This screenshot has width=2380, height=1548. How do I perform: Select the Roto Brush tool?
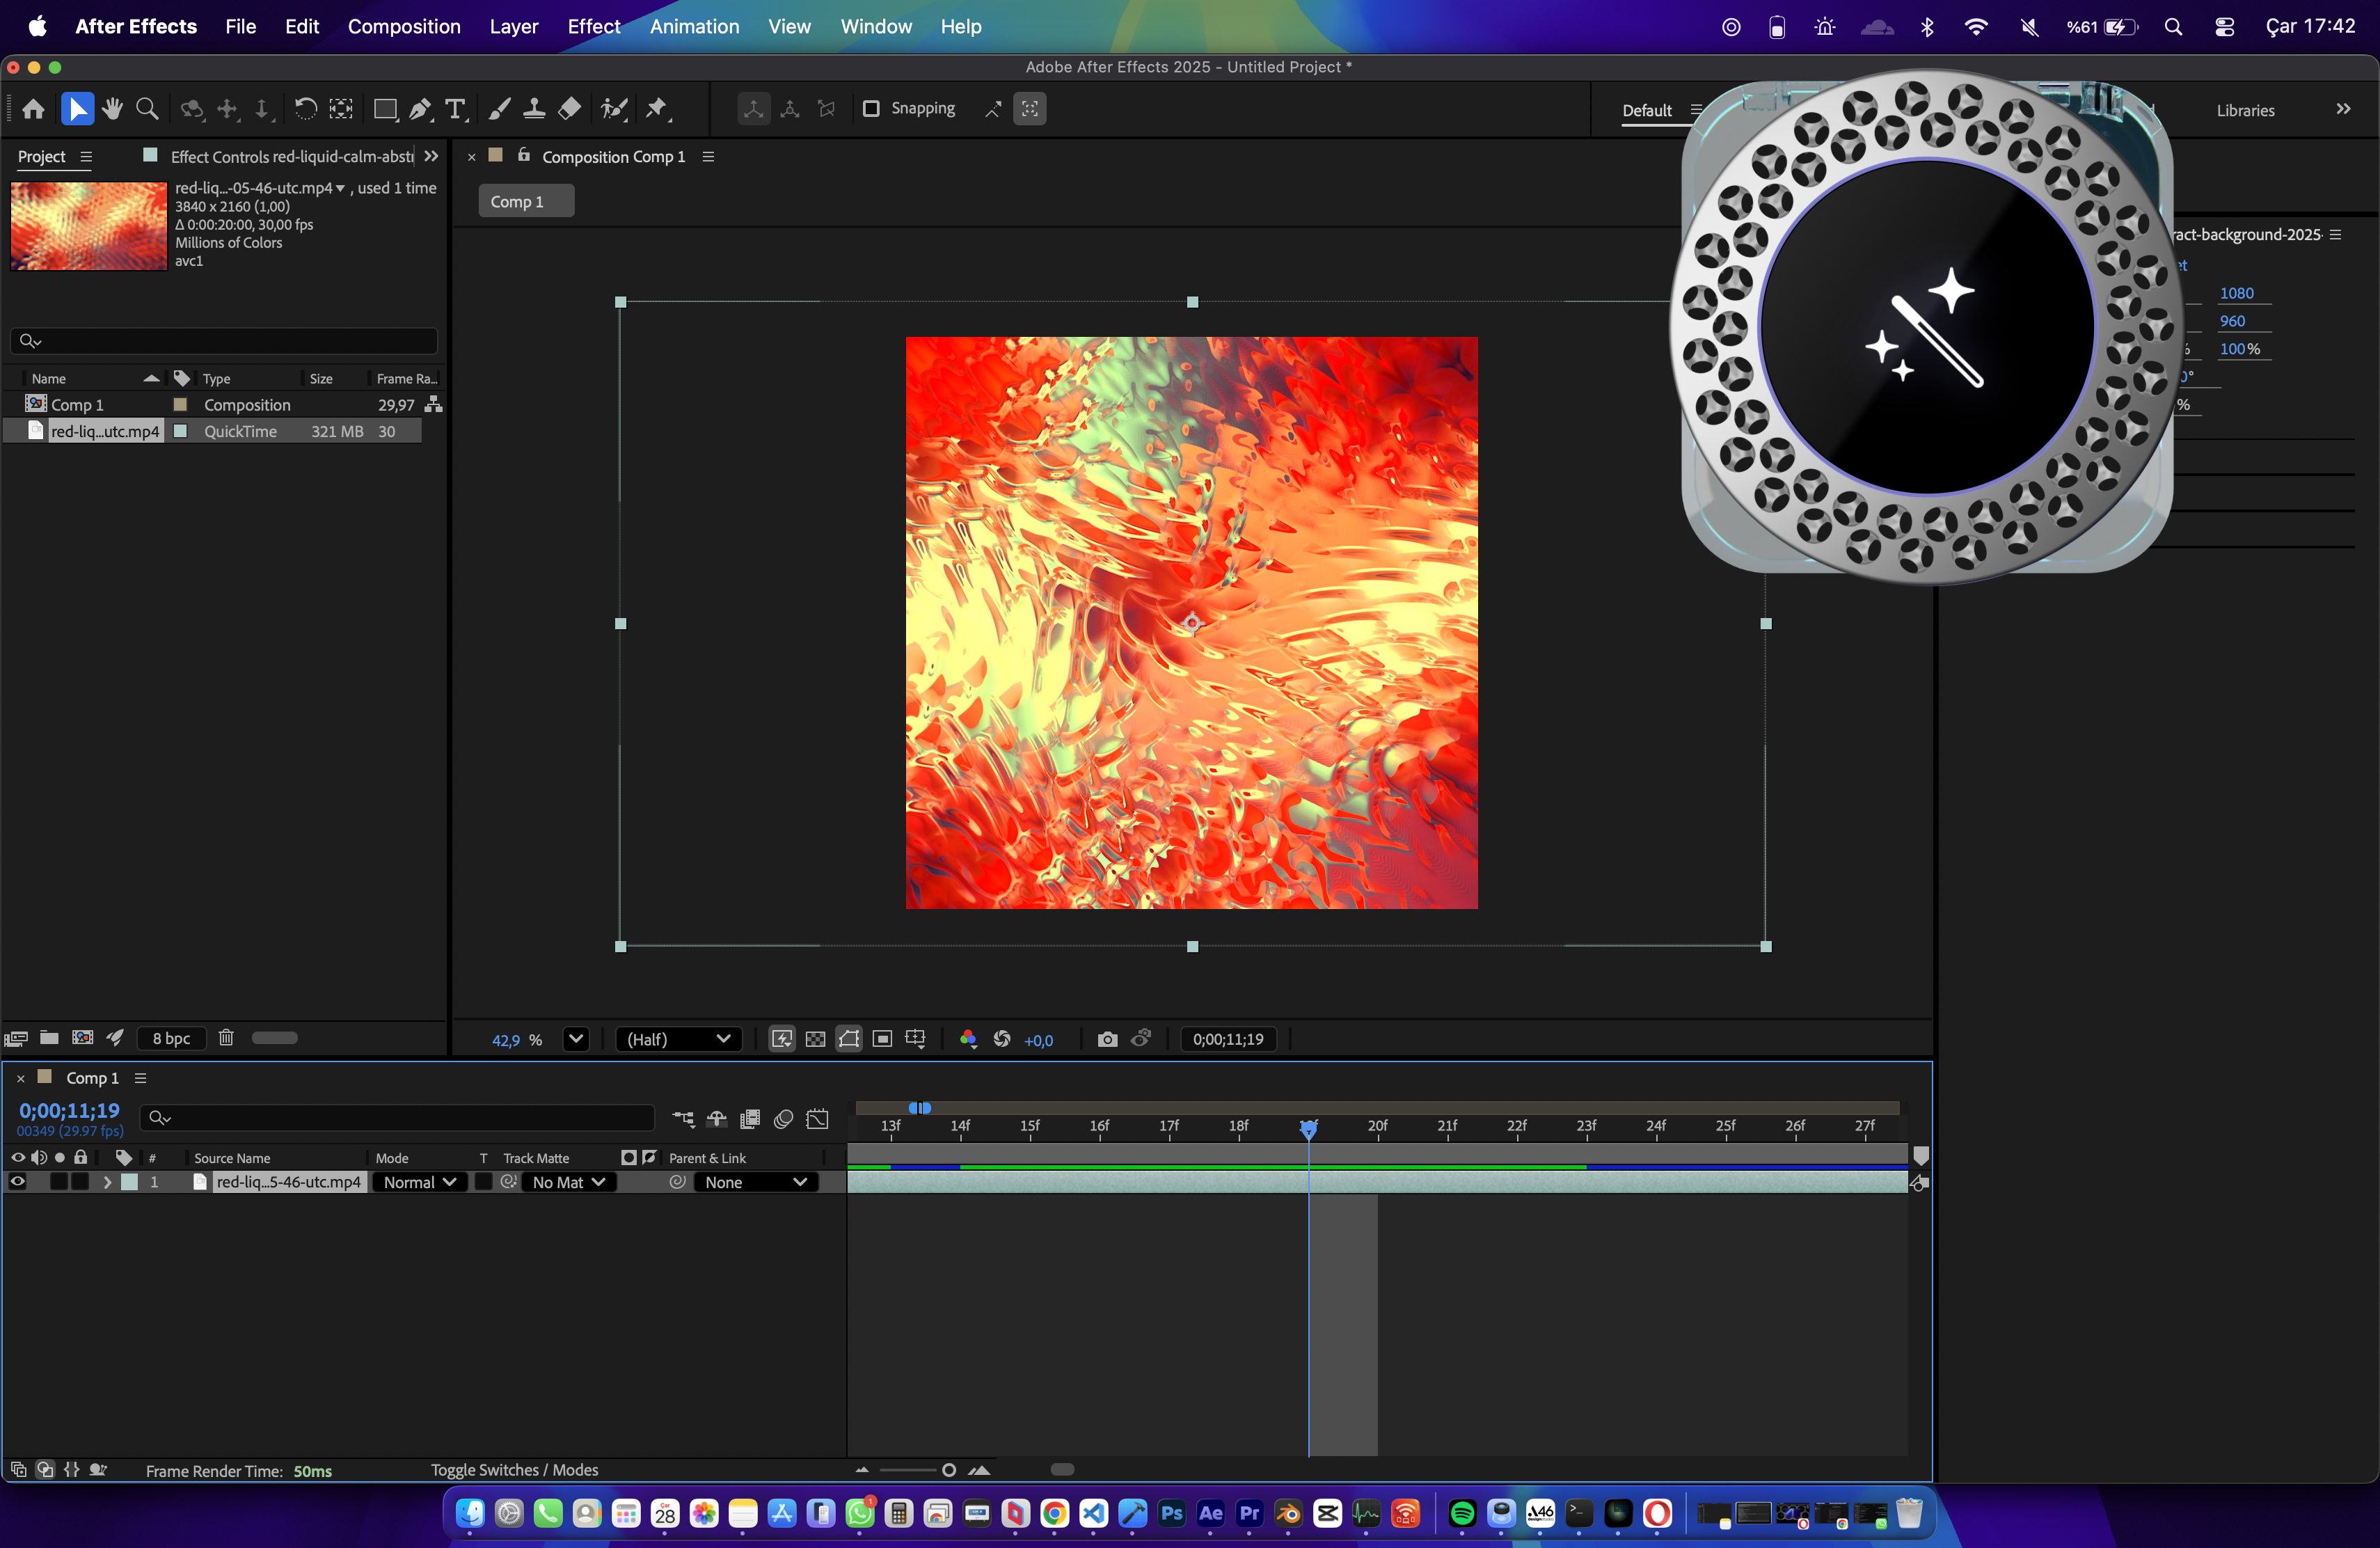pyautogui.click(x=614, y=109)
